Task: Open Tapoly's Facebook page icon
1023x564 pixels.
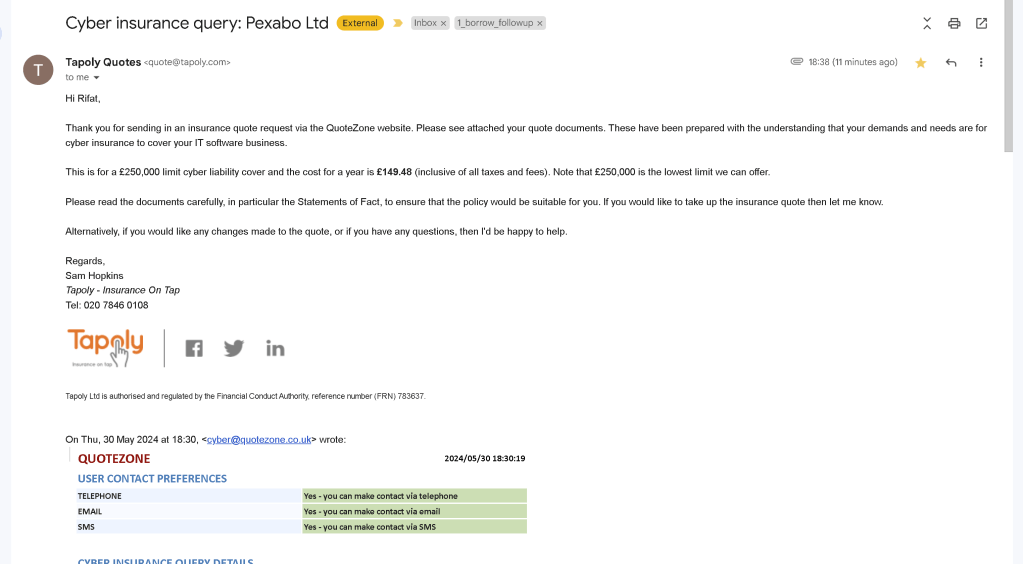Action: [194, 349]
